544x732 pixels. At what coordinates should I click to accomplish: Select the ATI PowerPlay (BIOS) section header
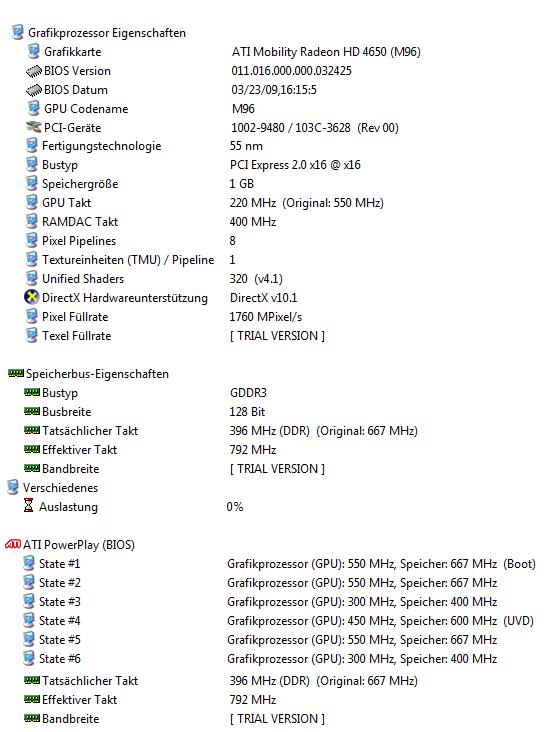79,545
